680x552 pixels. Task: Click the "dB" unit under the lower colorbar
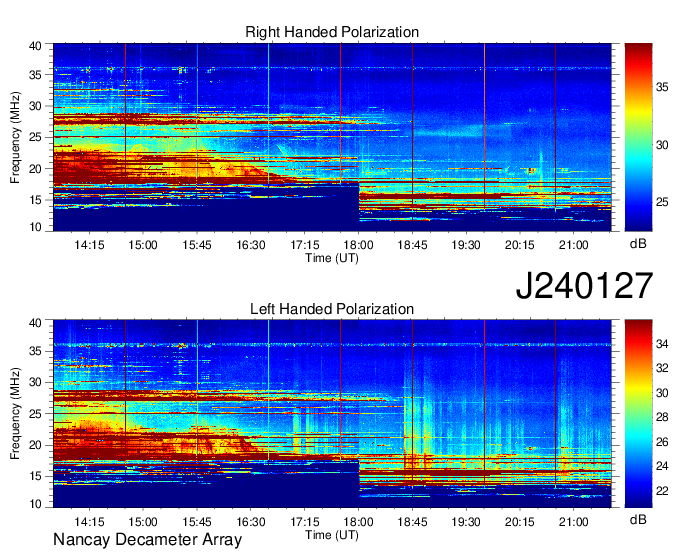(638, 519)
